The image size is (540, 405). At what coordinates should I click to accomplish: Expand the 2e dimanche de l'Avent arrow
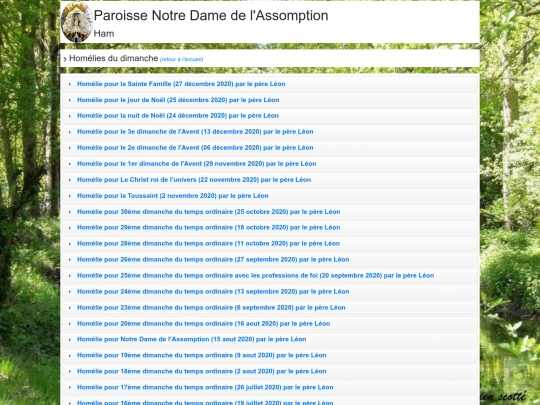[70, 148]
